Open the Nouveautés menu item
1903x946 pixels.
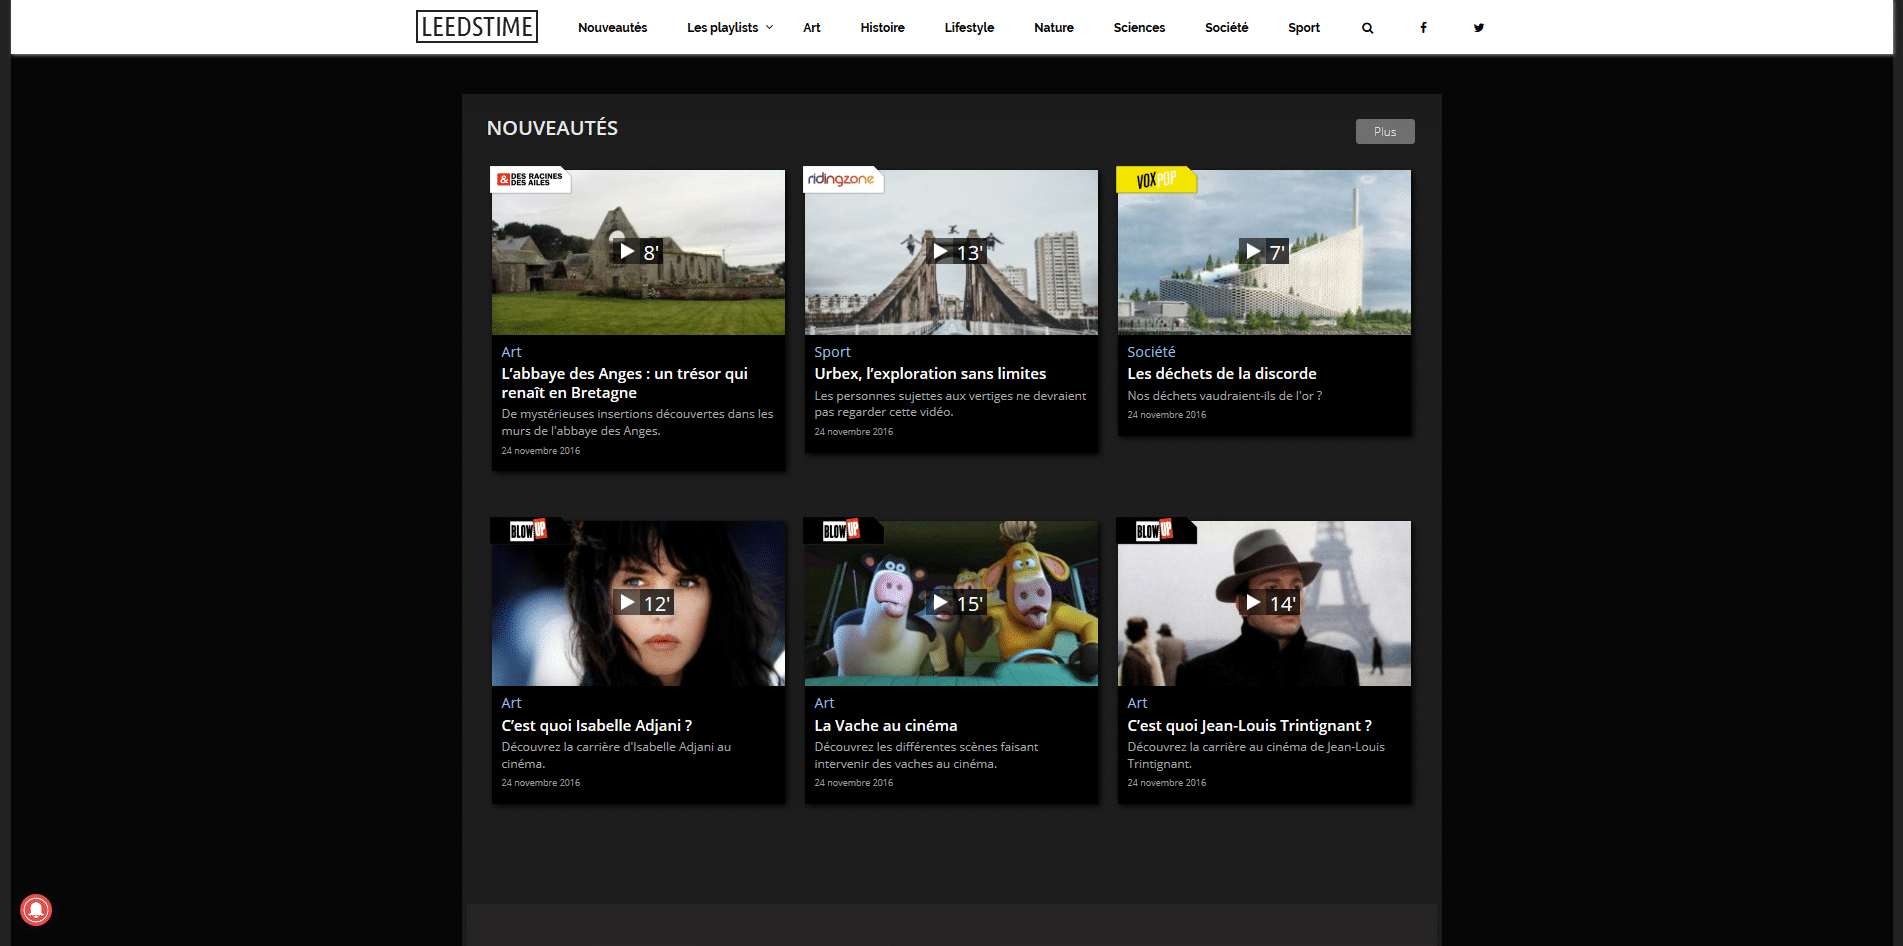pyautogui.click(x=612, y=28)
